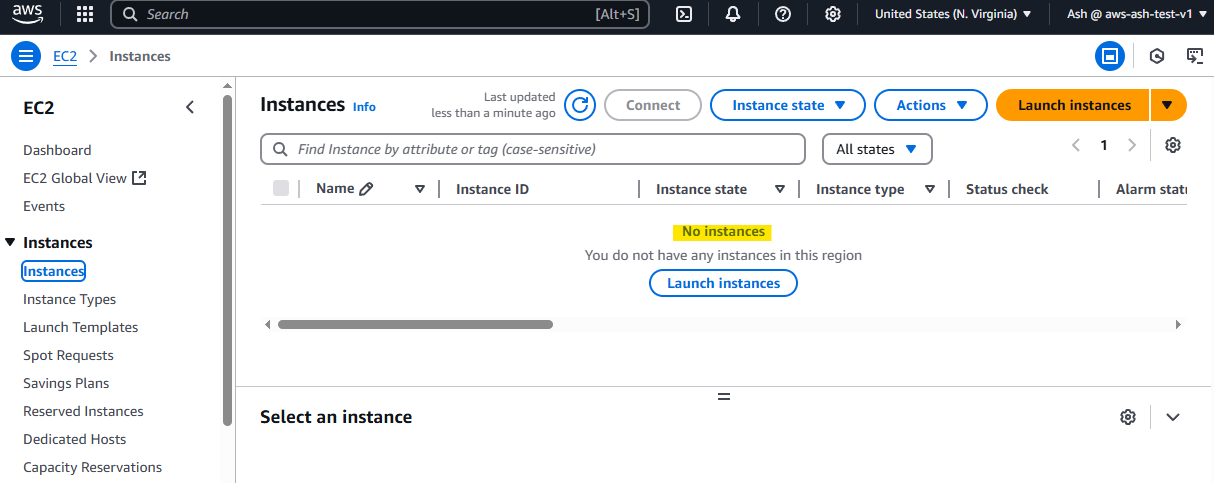
Task: Click the Instance ID column header
Action: [492, 189]
